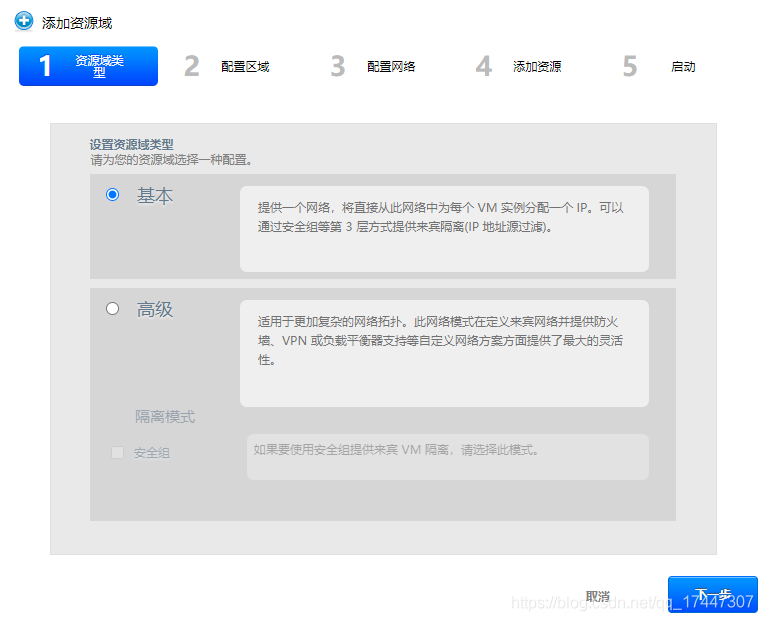Open step 1 资源域类型 tab
The height and width of the screenshot is (621, 764).
tap(88, 66)
